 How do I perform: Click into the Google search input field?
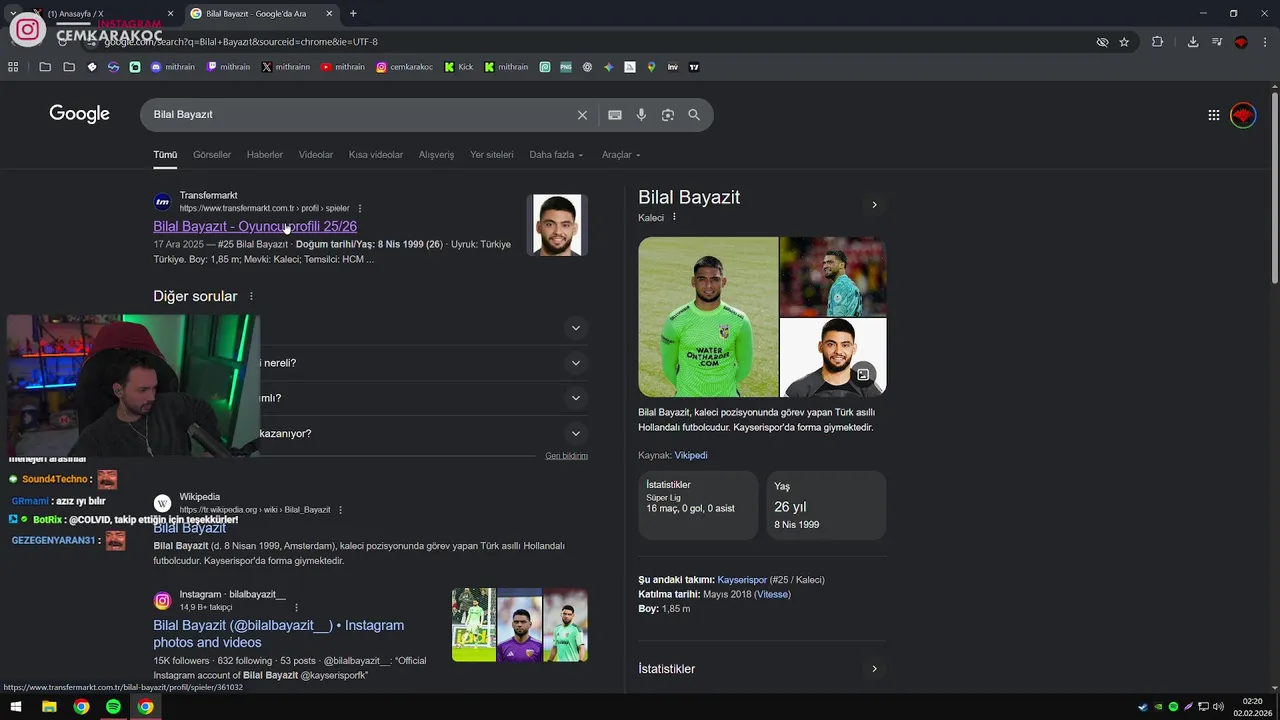click(x=360, y=115)
